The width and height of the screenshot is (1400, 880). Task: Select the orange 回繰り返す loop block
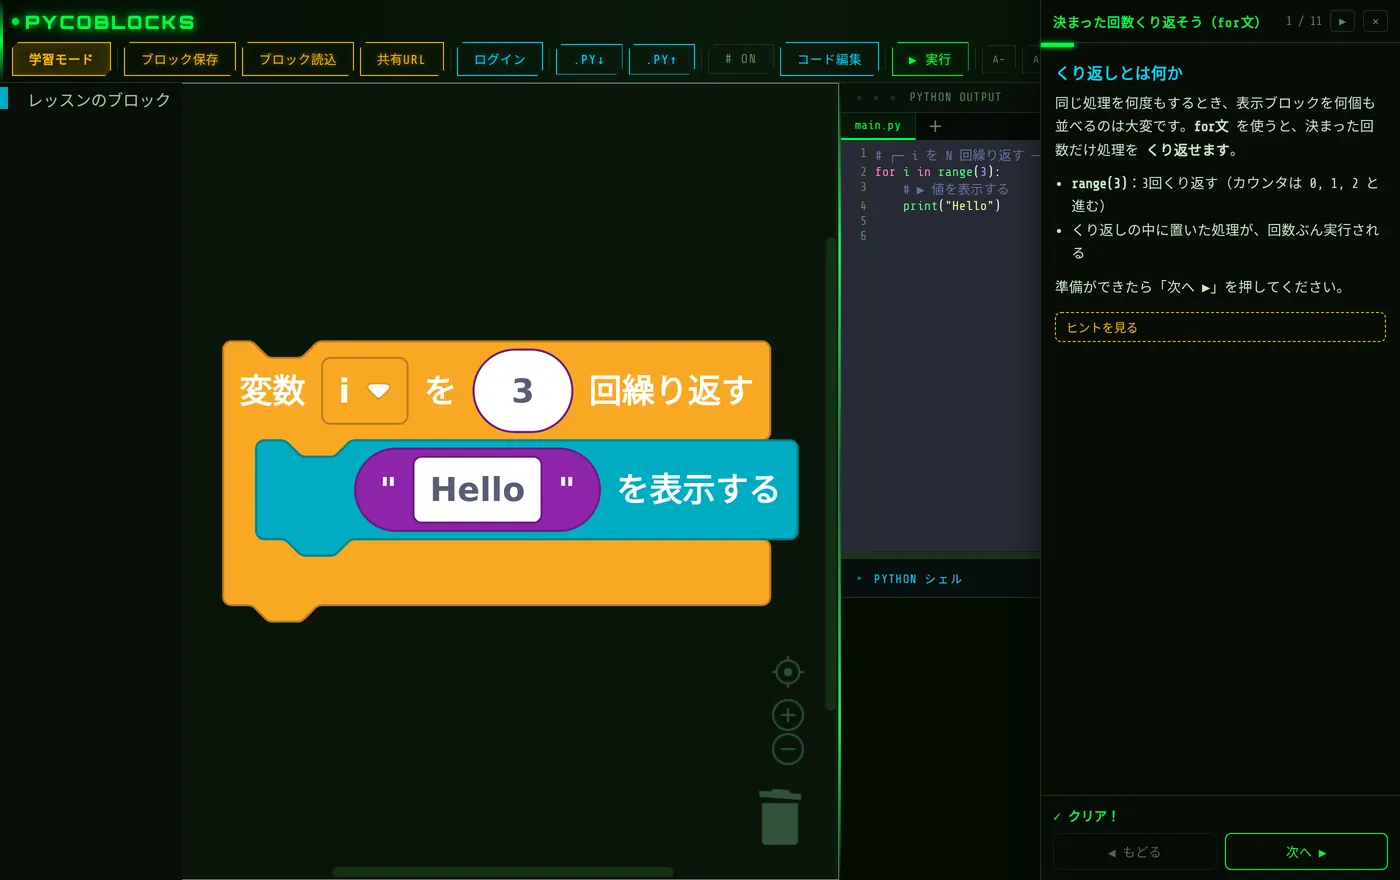(x=670, y=390)
